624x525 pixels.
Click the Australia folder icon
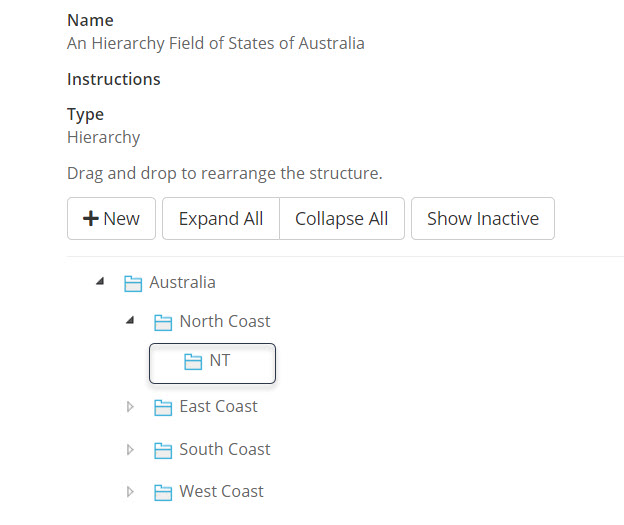click(133, 283)
